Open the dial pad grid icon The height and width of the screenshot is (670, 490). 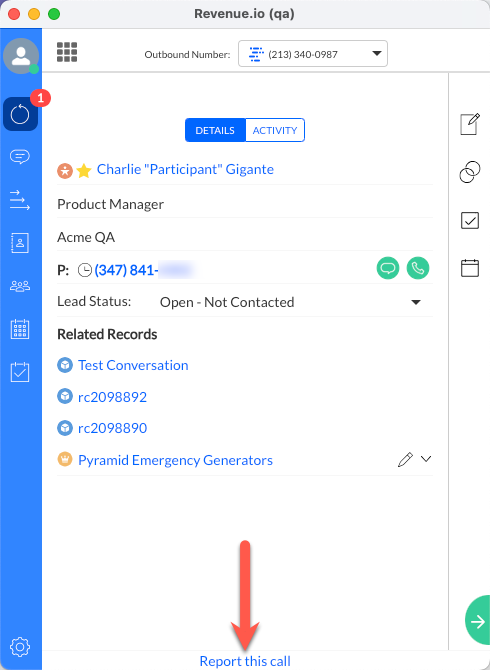click(67, 52)
